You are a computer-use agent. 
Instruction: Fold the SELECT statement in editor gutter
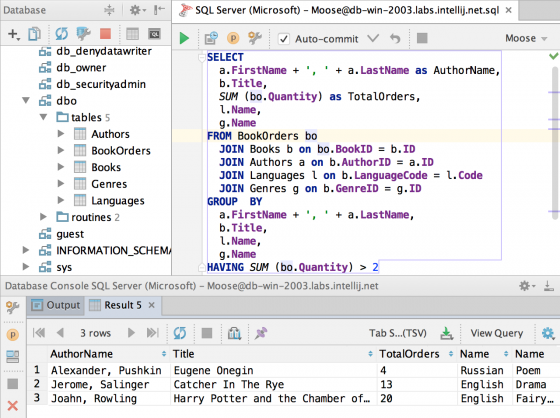point(201,57)
